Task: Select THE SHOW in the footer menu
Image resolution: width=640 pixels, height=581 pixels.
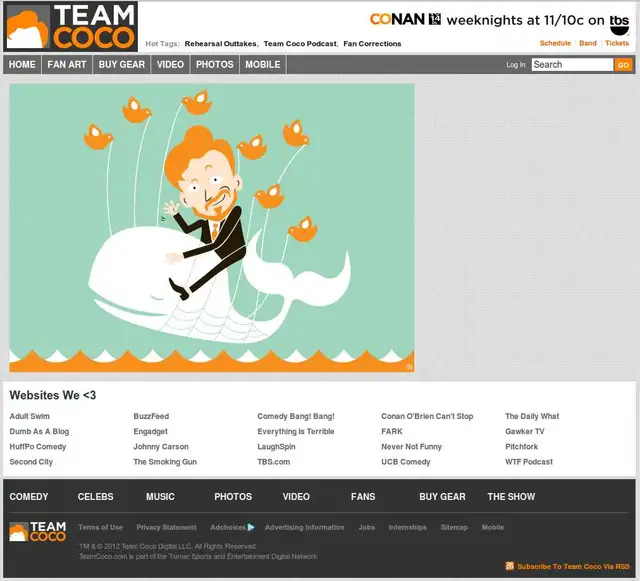Action: point(511,496)
